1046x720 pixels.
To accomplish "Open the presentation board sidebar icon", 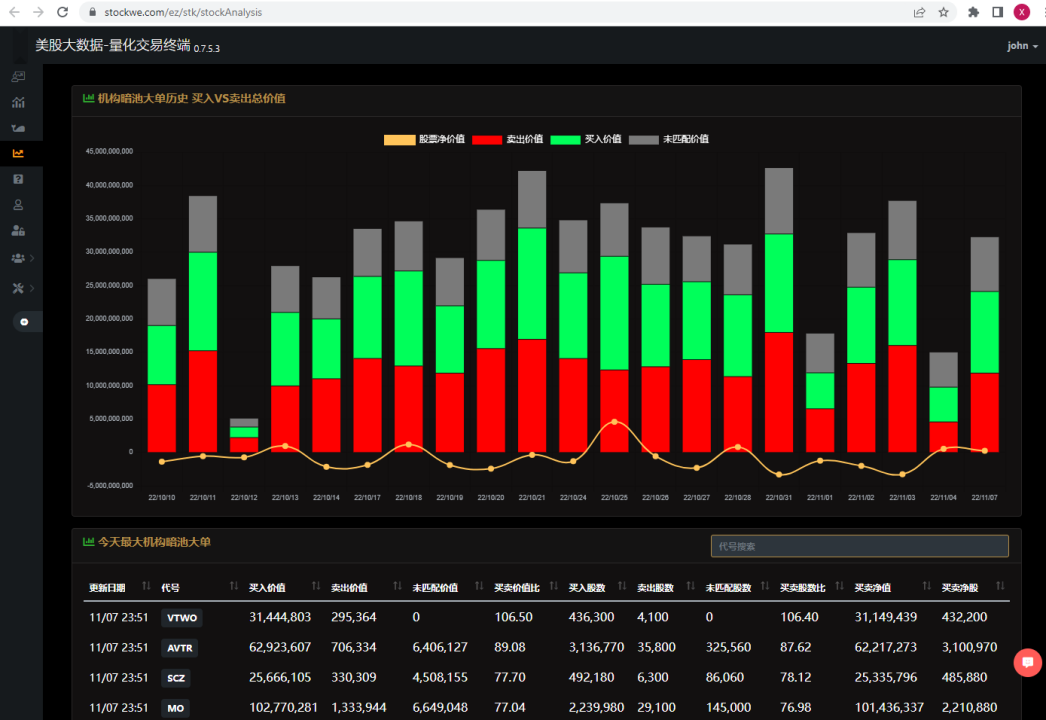I will point(18,77).
